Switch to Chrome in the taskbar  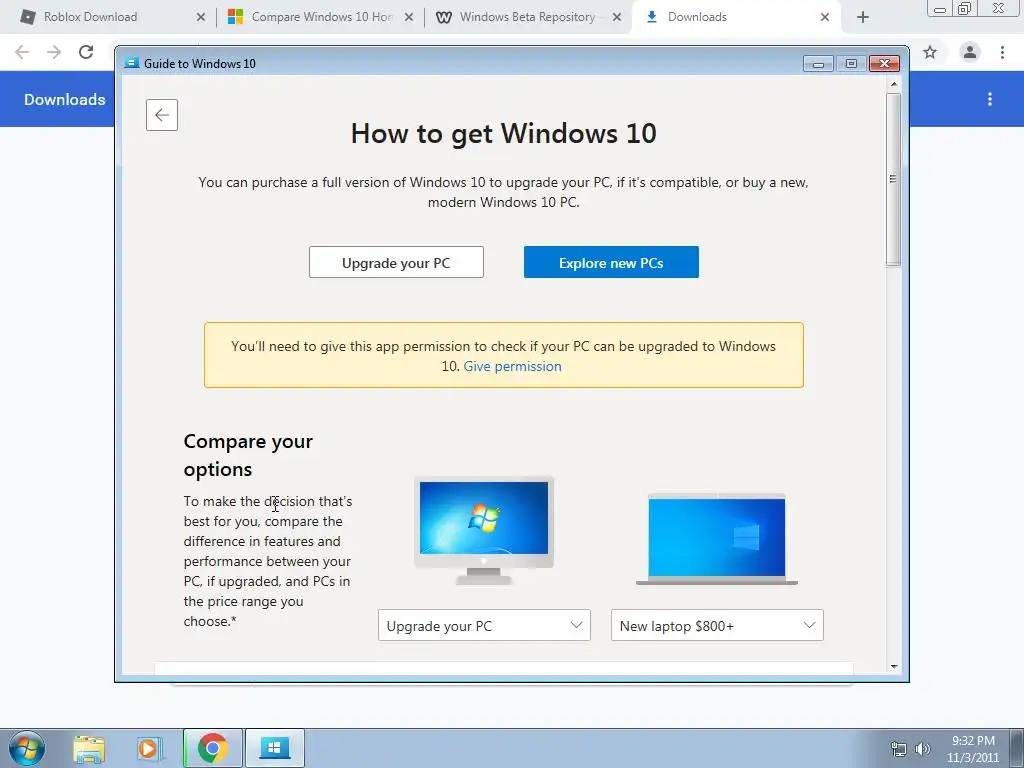pyautogui.click(x=213, y=748)
